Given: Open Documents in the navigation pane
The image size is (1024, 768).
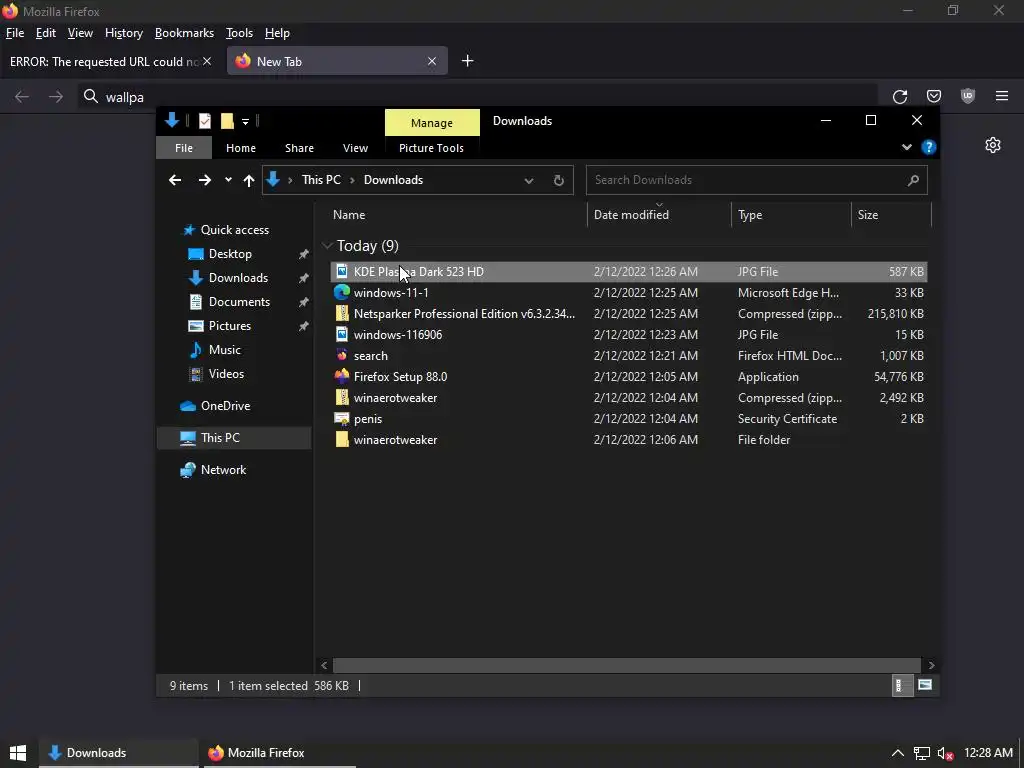Looking at the screenshot, I should click(229, 302).
